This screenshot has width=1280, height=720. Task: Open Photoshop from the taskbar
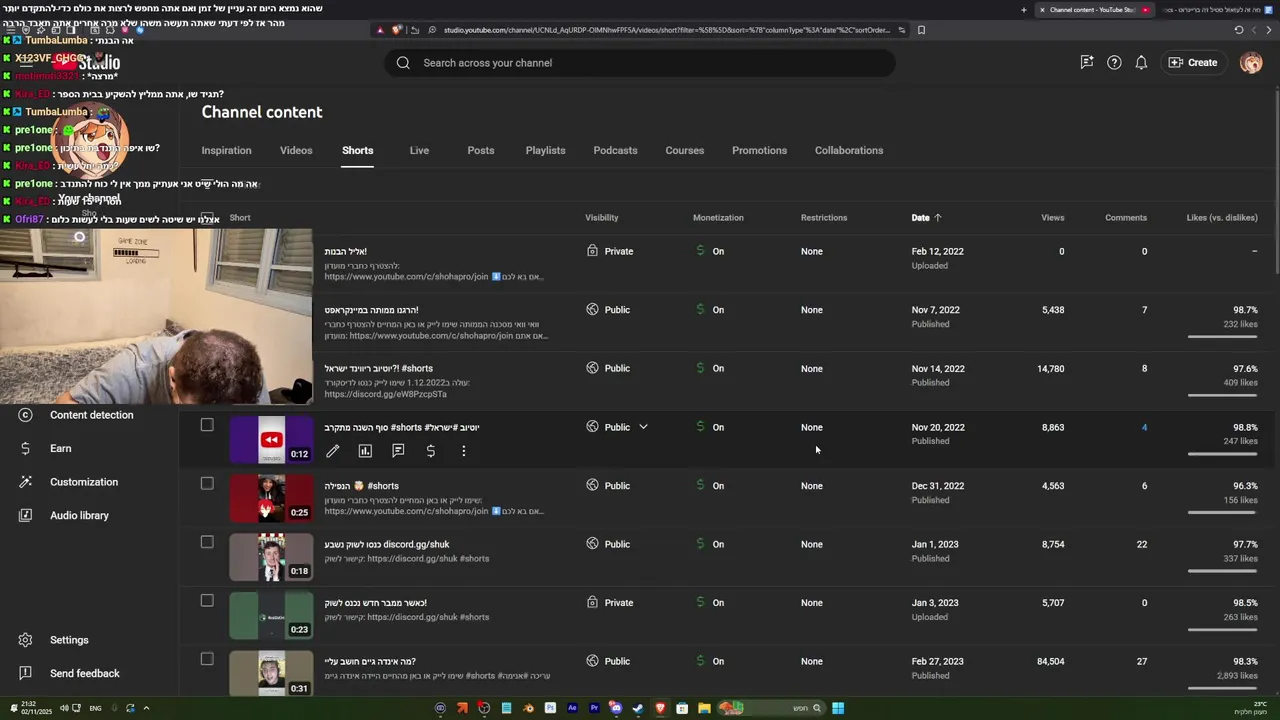pyautogui.click(x=550, y=708)
